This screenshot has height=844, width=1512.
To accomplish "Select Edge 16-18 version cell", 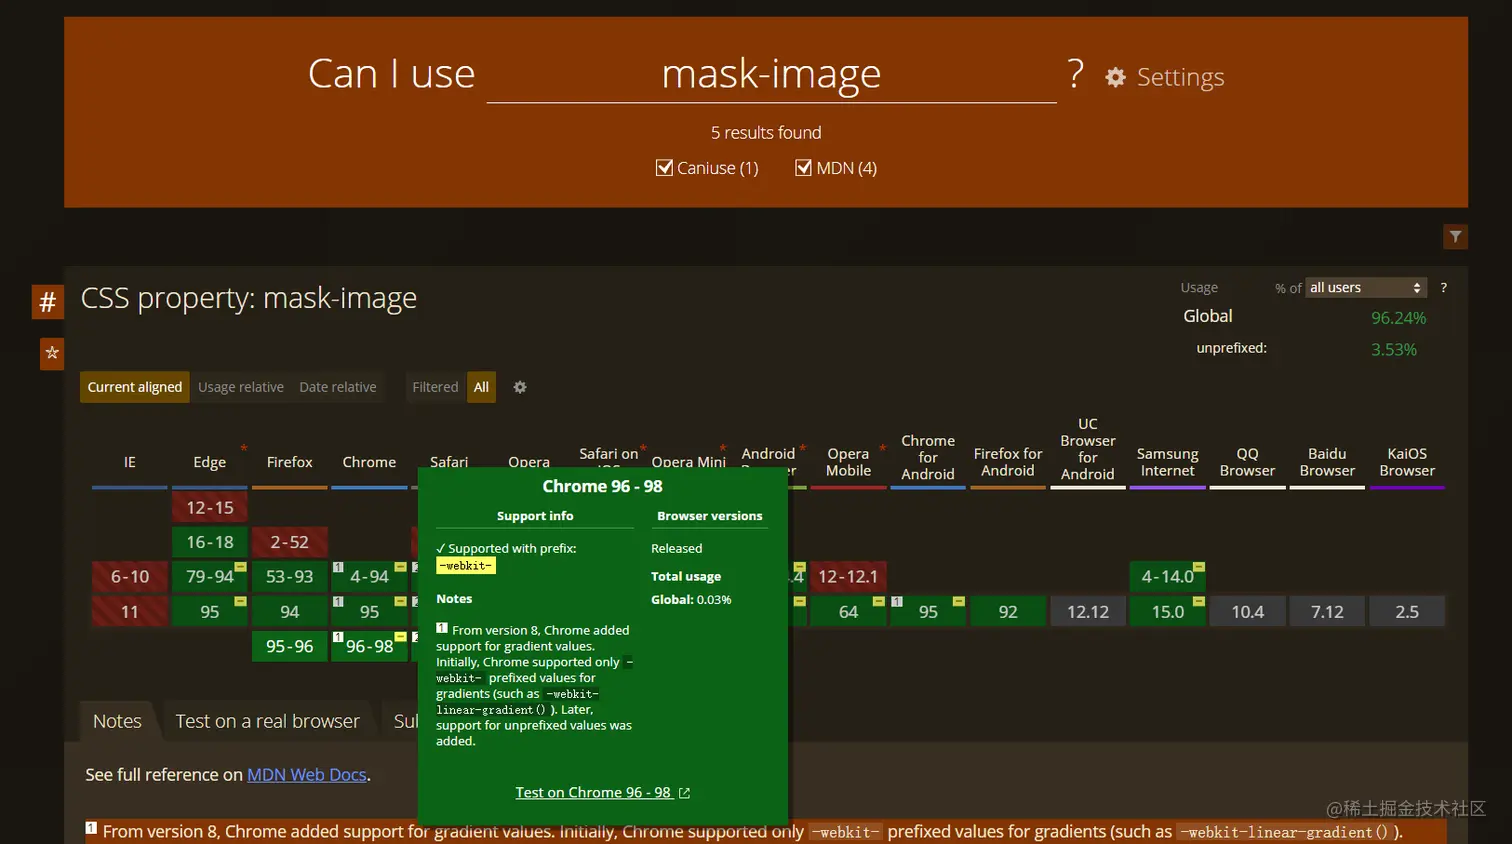I will pyautogui.click(x=210, y=542).
